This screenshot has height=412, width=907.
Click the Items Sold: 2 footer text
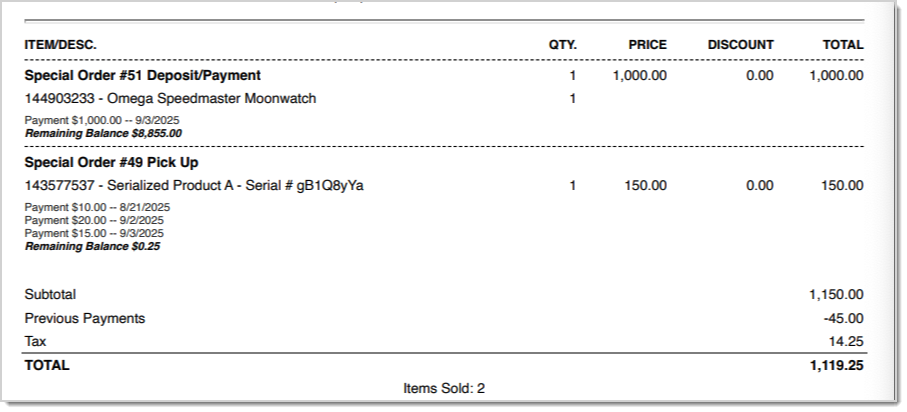pos(444,388)
